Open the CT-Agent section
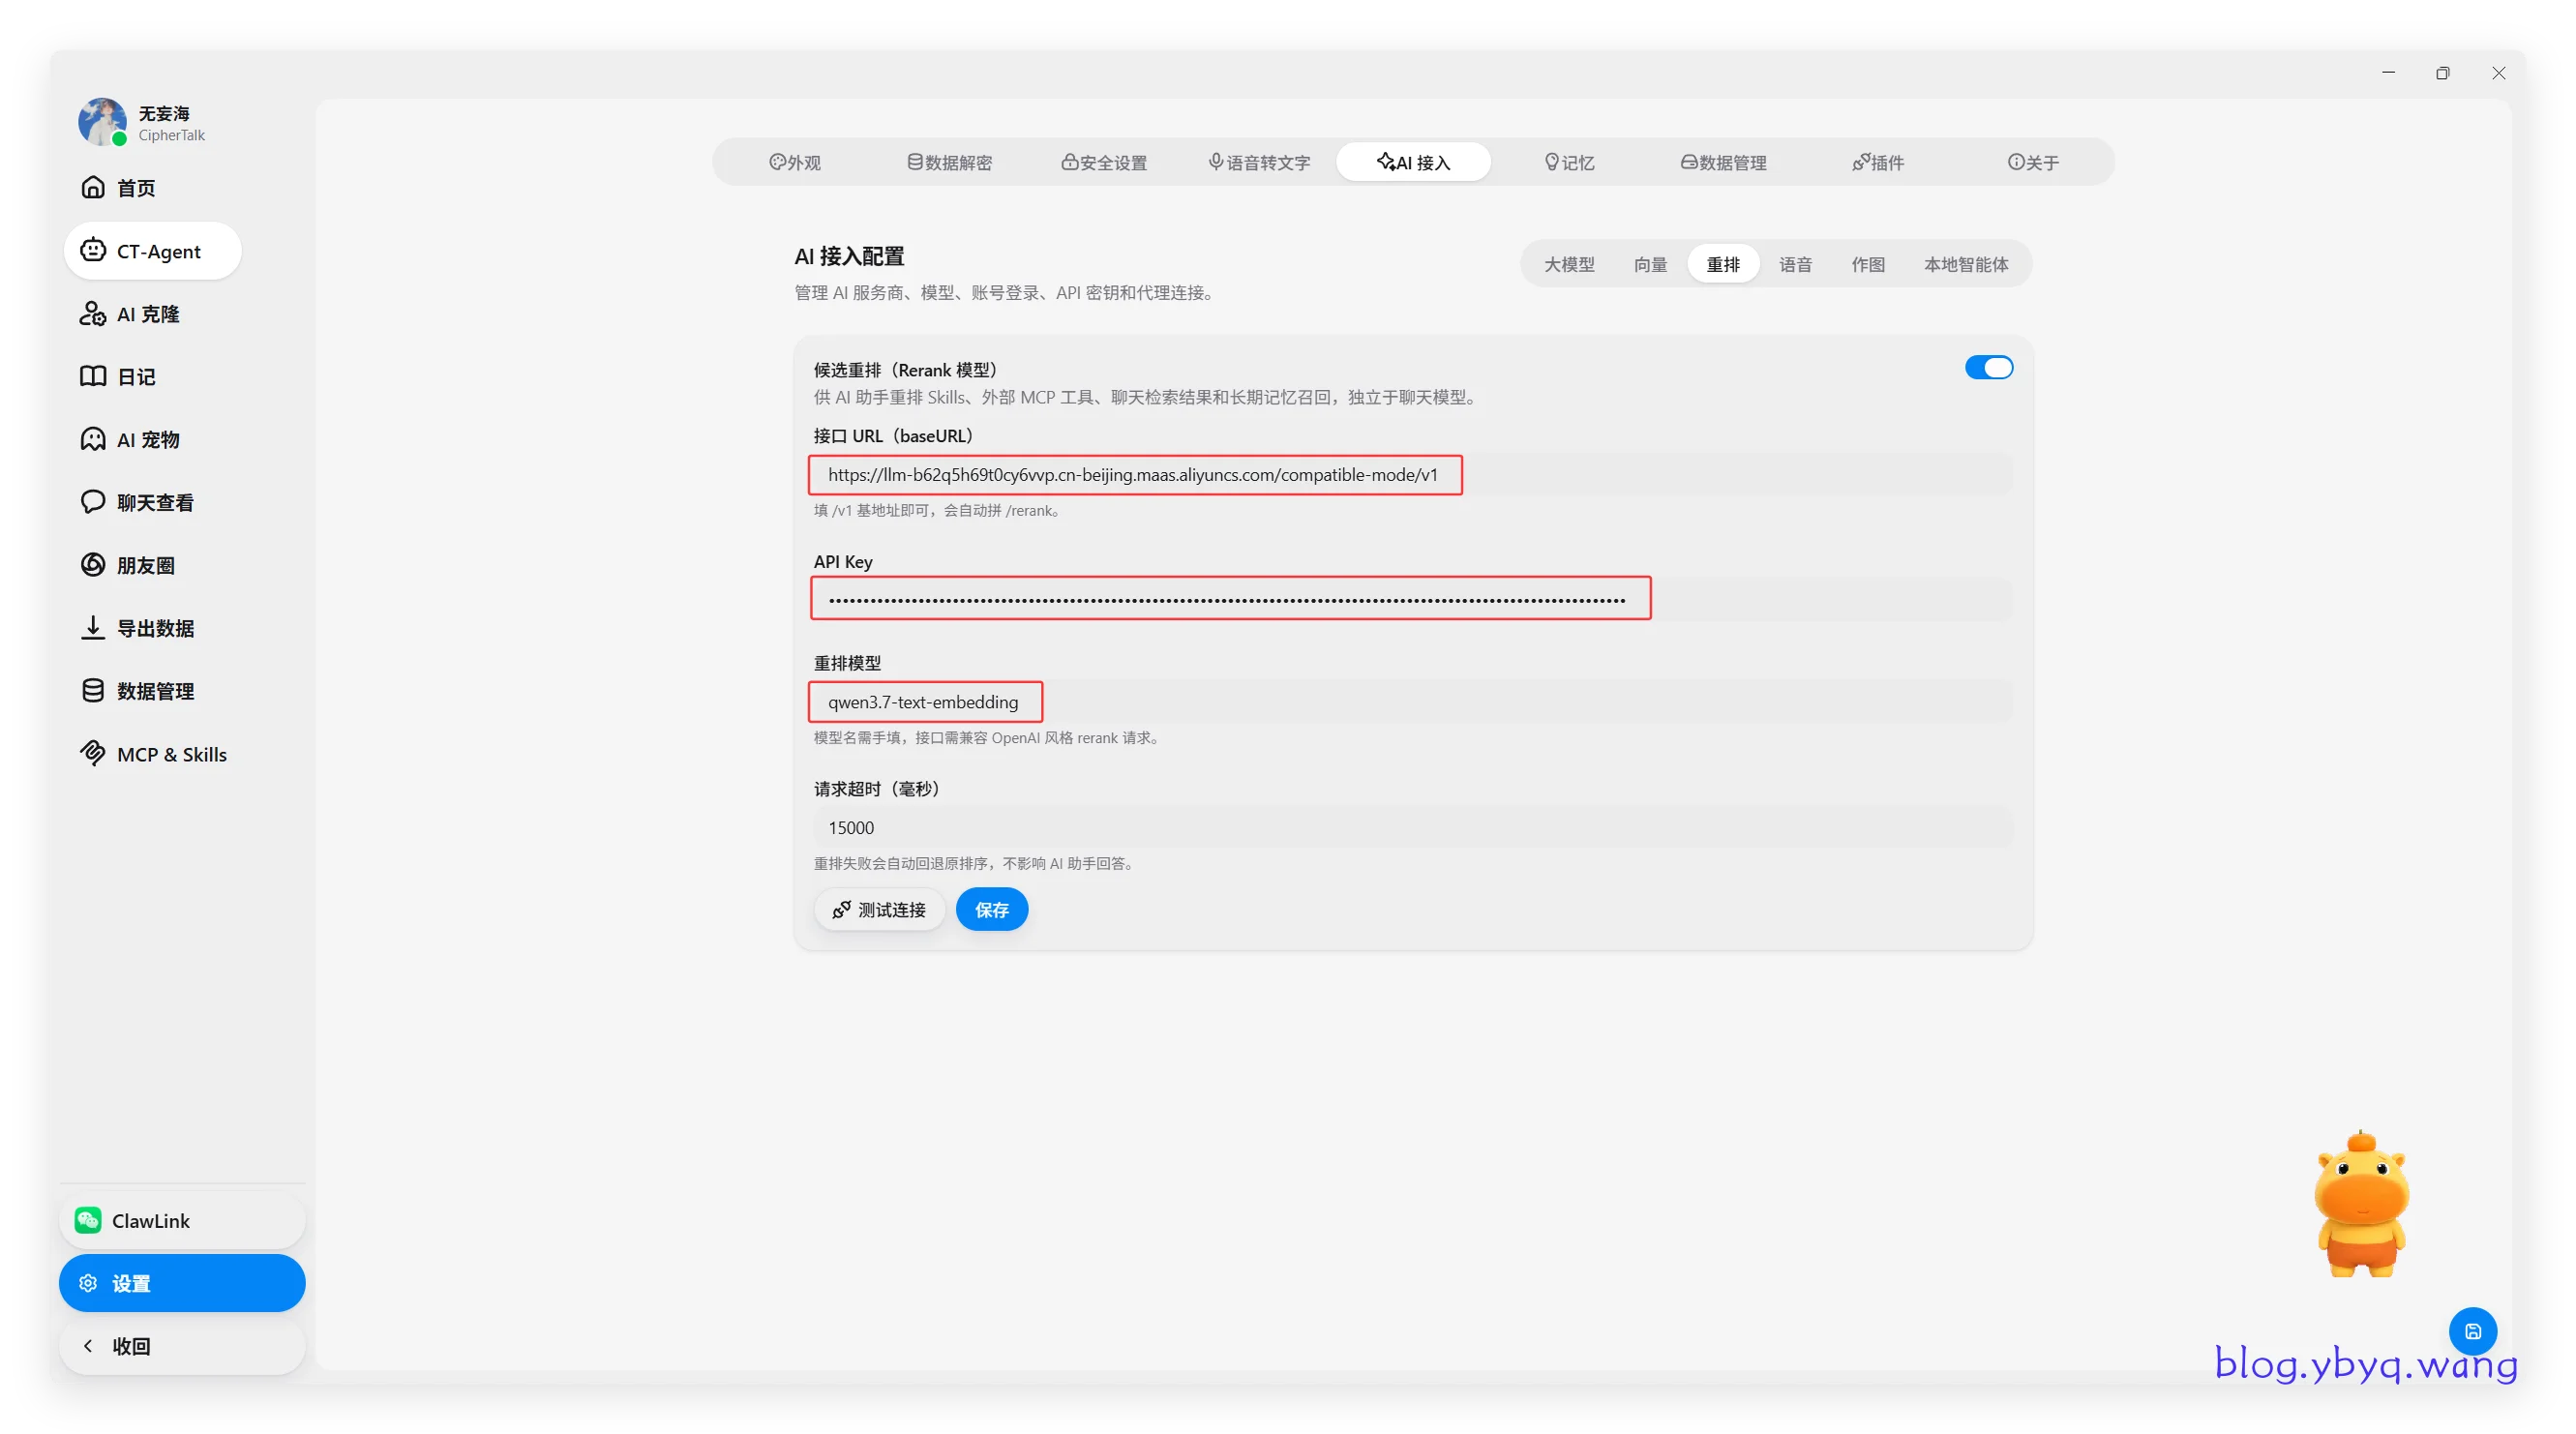2576x1434 pixels. 153,251
